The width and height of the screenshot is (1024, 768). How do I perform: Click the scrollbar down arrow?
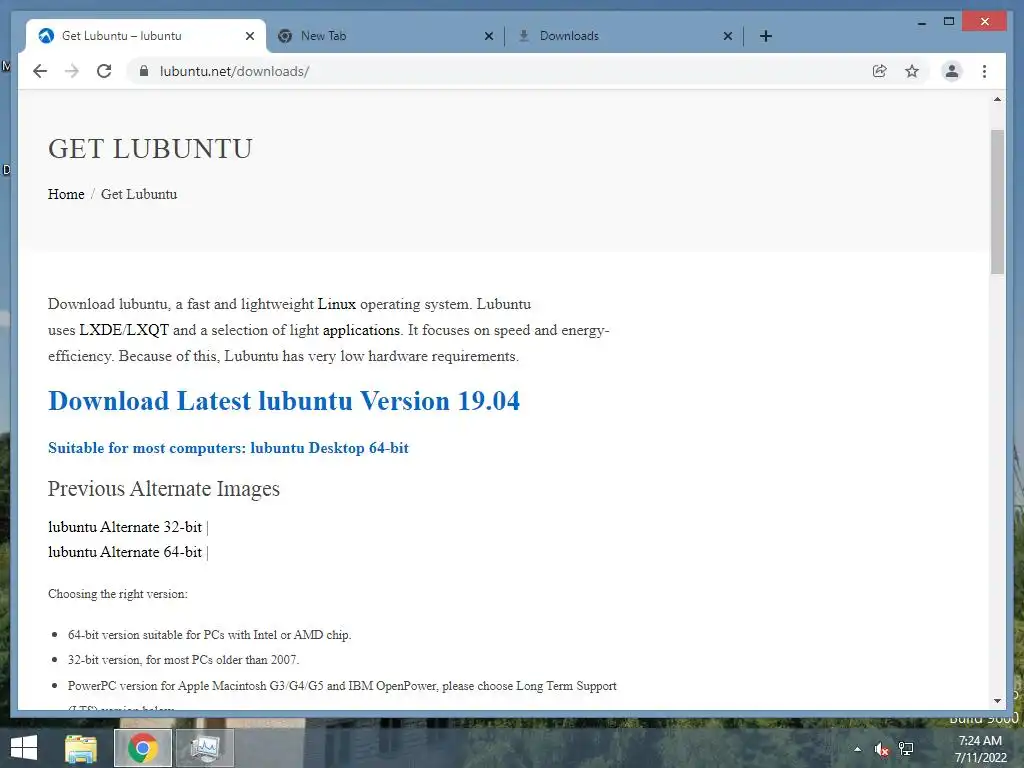997,701
